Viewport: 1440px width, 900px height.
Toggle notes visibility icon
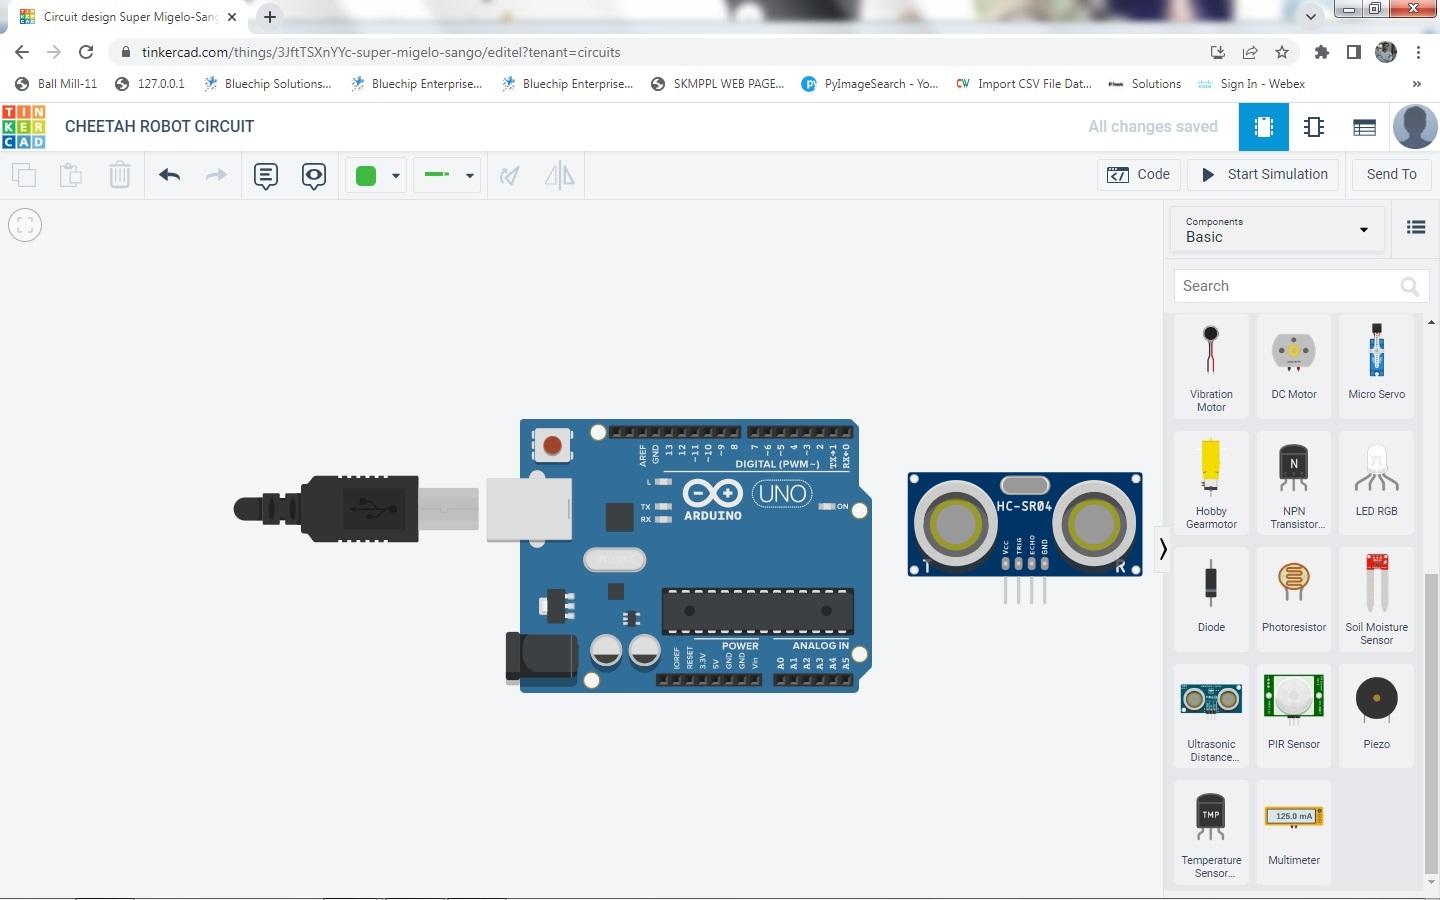(x=314, y=176)
